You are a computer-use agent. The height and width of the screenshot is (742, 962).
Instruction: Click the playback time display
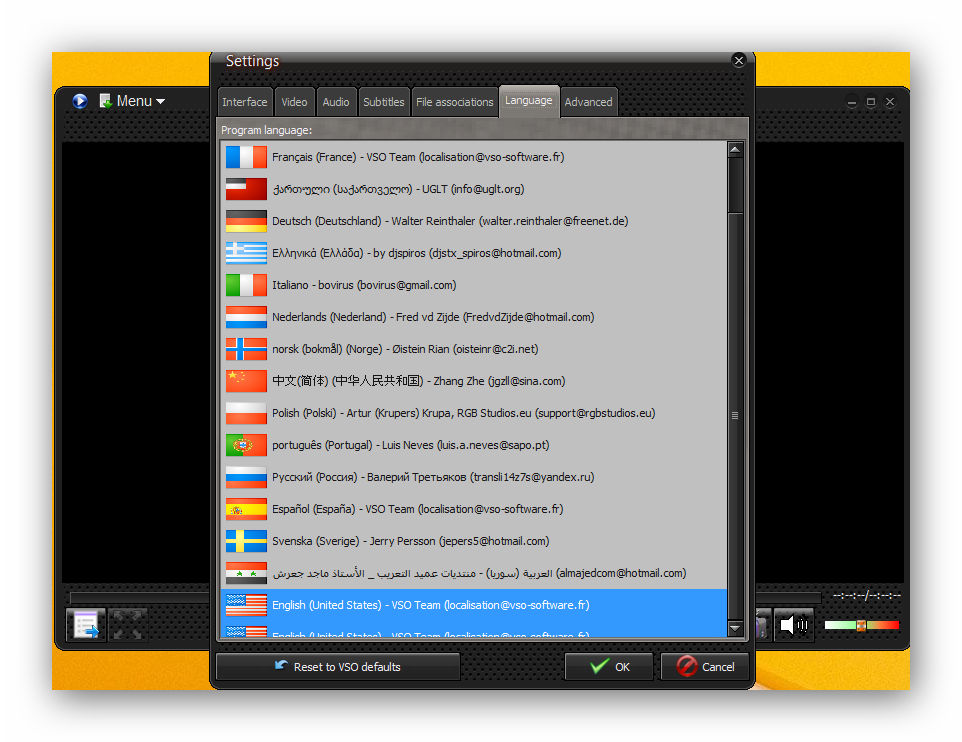tap(866, 595)
